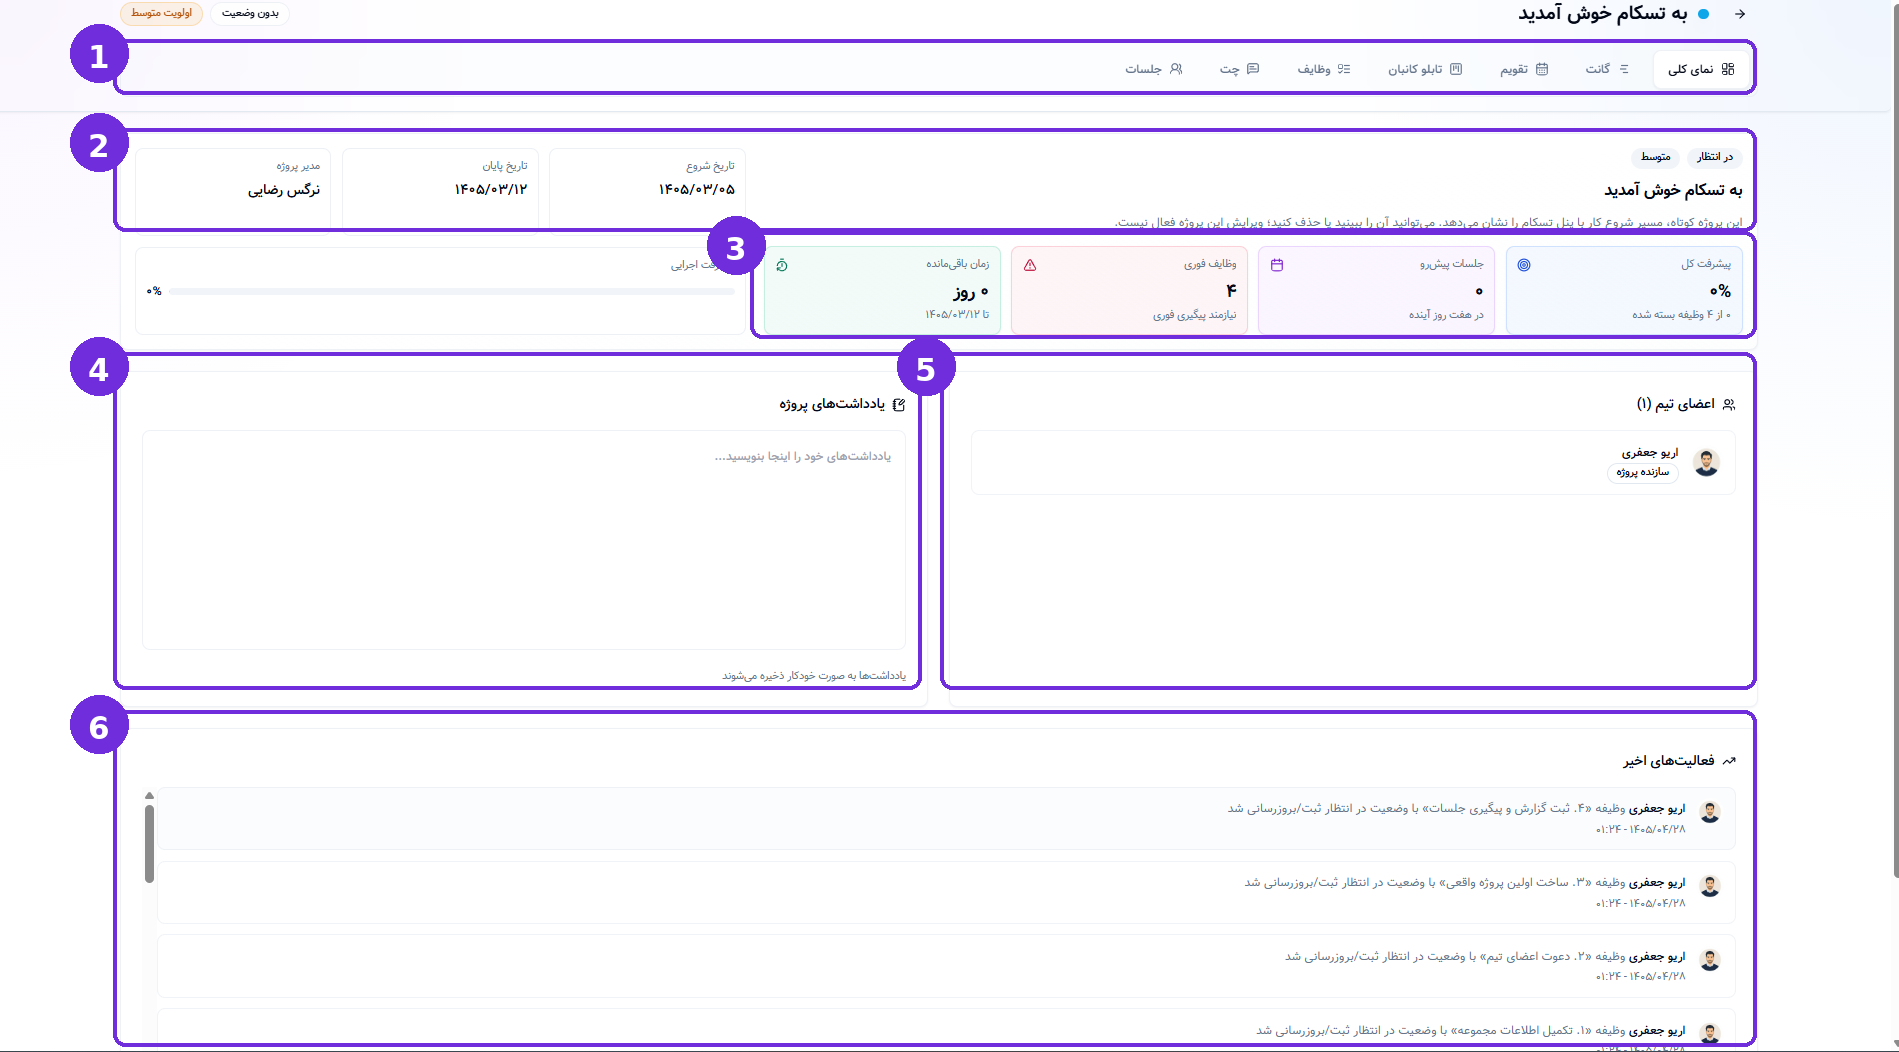Image resolution: width=1899 pixels, height=1052 pixels.
Task: Click the سازنده پروژه role badge
Action: (x=1643, y=472)
